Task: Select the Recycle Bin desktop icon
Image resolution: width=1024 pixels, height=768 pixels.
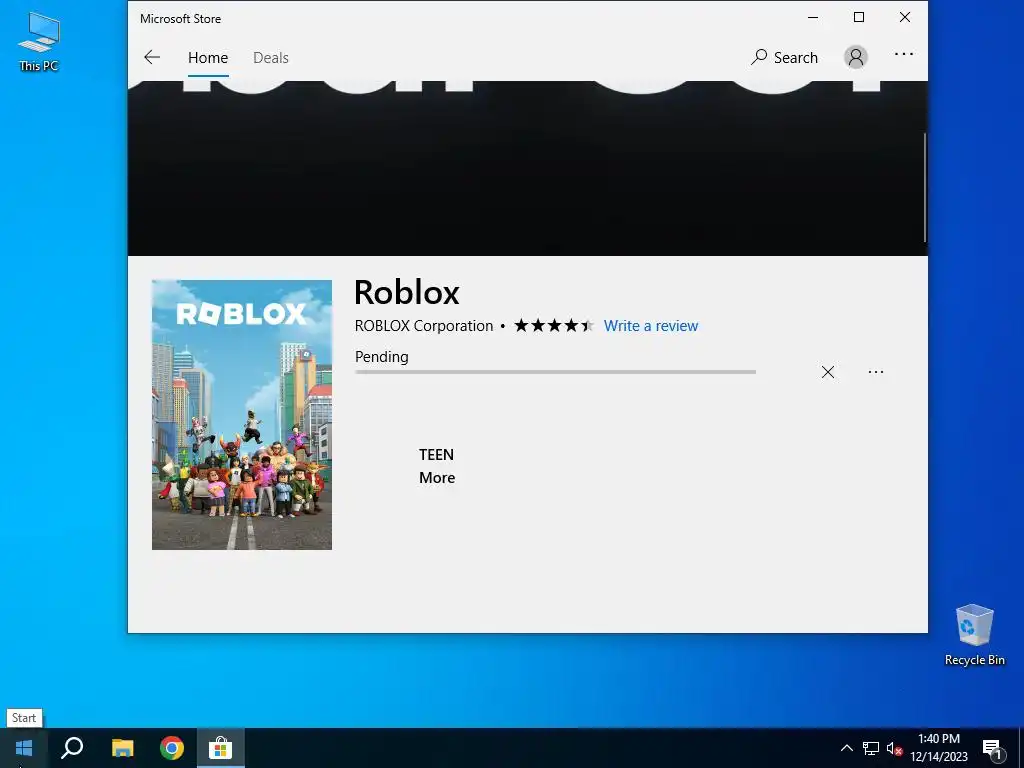Action: pyautogui.click(x=974, y=635)
